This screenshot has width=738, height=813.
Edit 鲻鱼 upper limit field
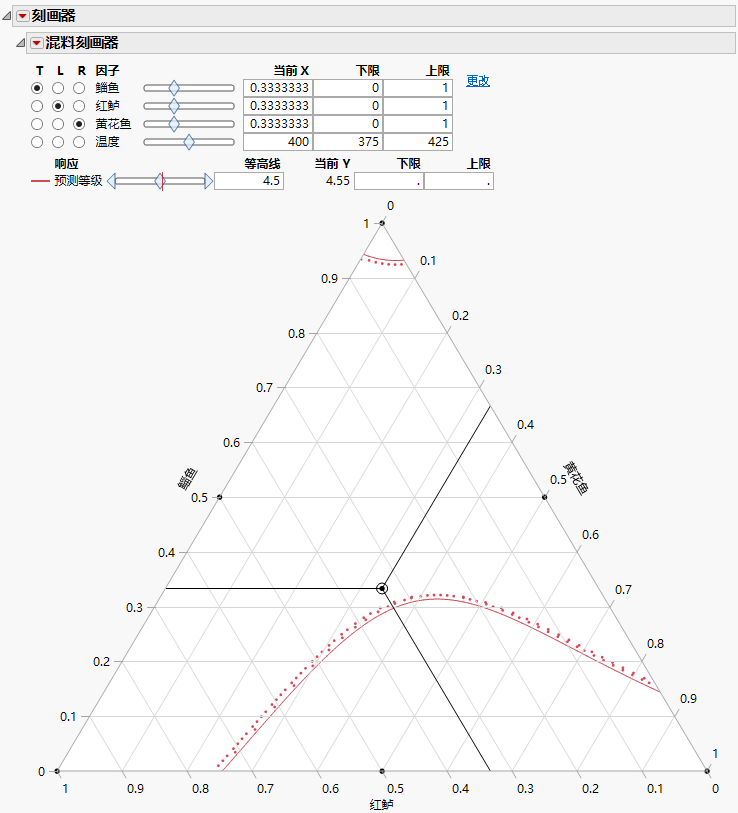coord(418,88)
